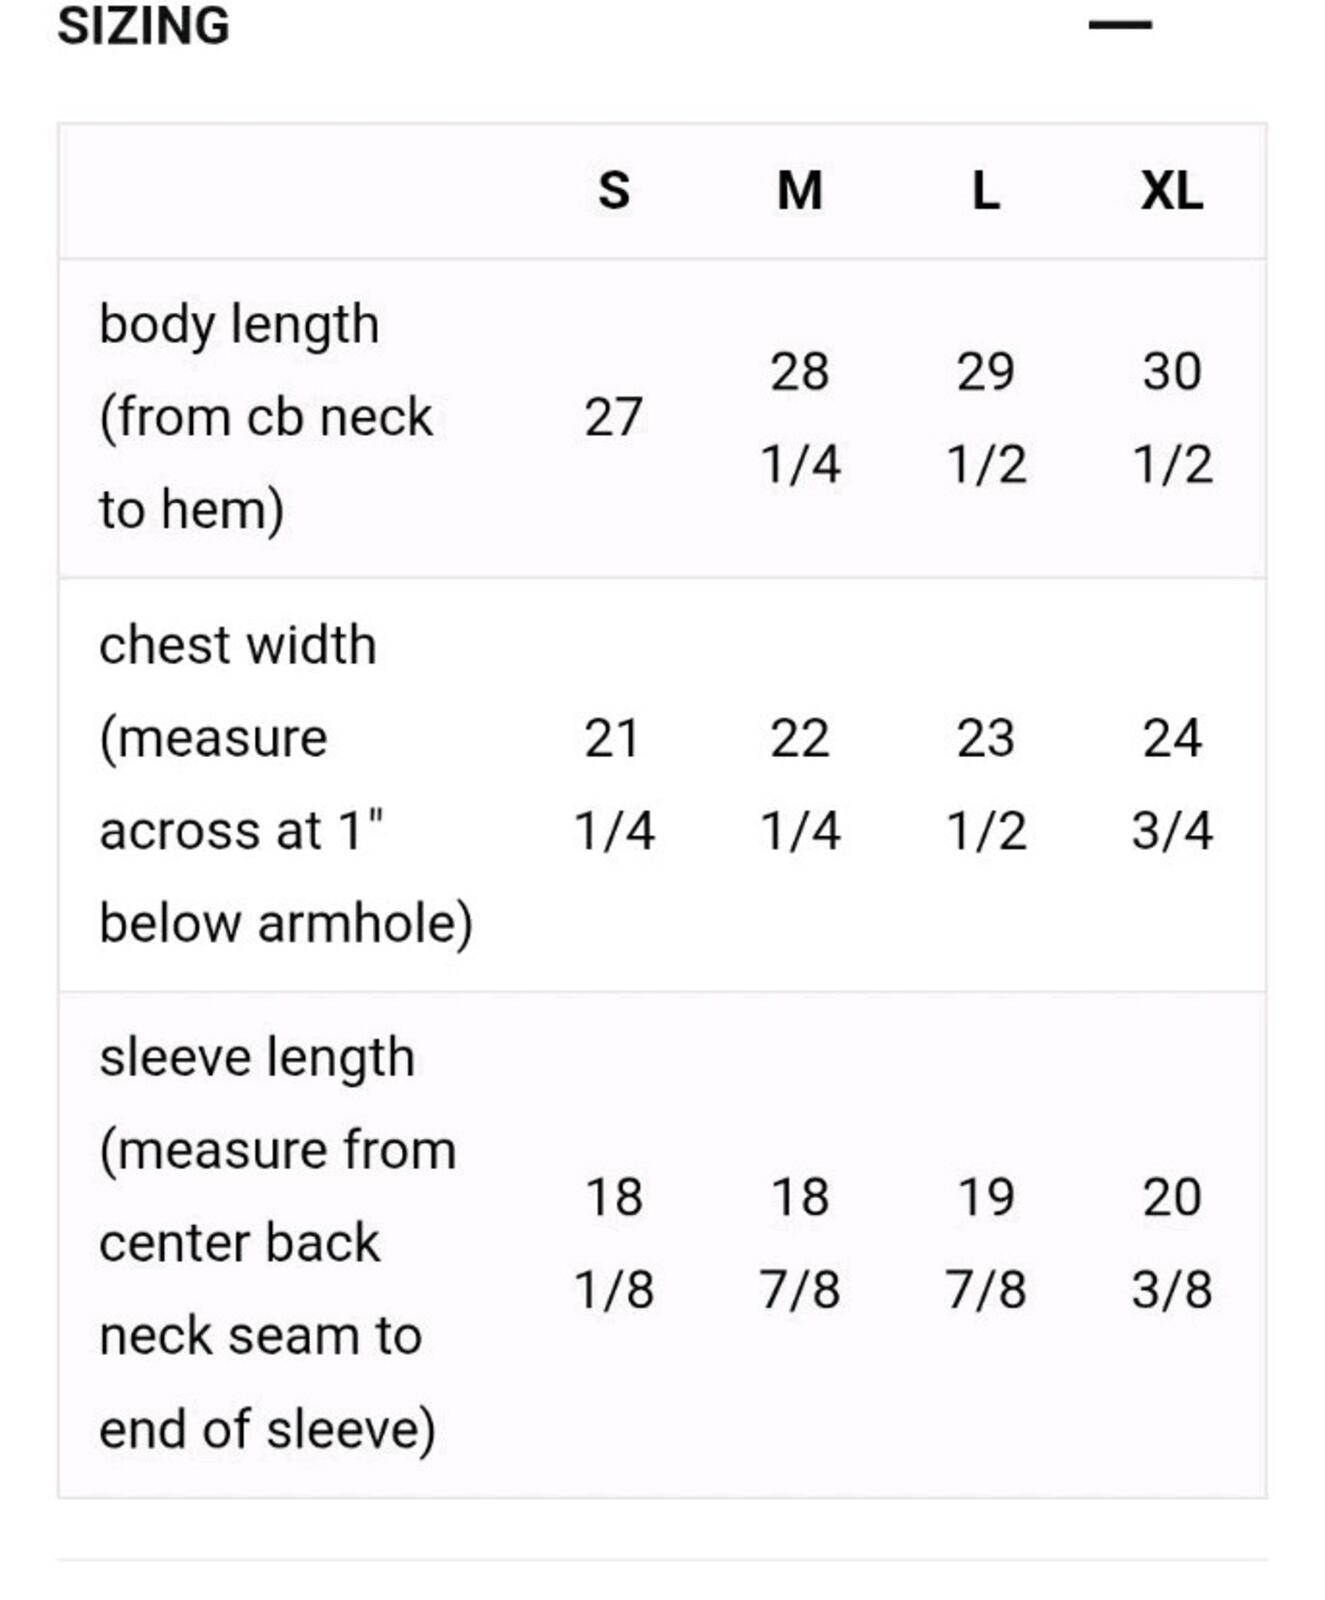Click the chest width value 21 1/4
Viewport: 1325px width, 1600px height.
(x=614, y=784)
